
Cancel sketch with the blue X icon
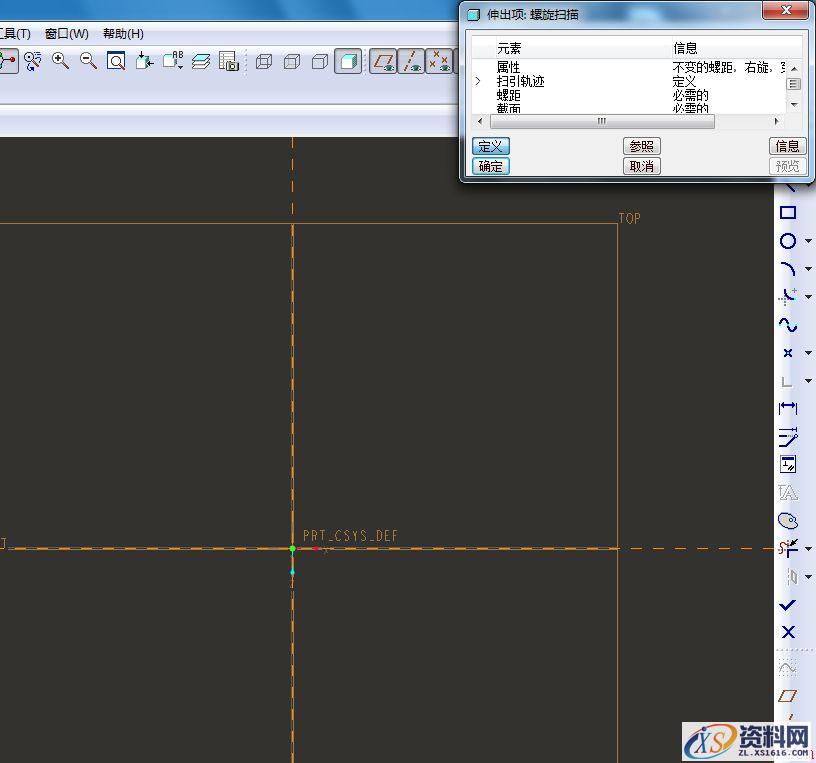click(x=788, y=632)
